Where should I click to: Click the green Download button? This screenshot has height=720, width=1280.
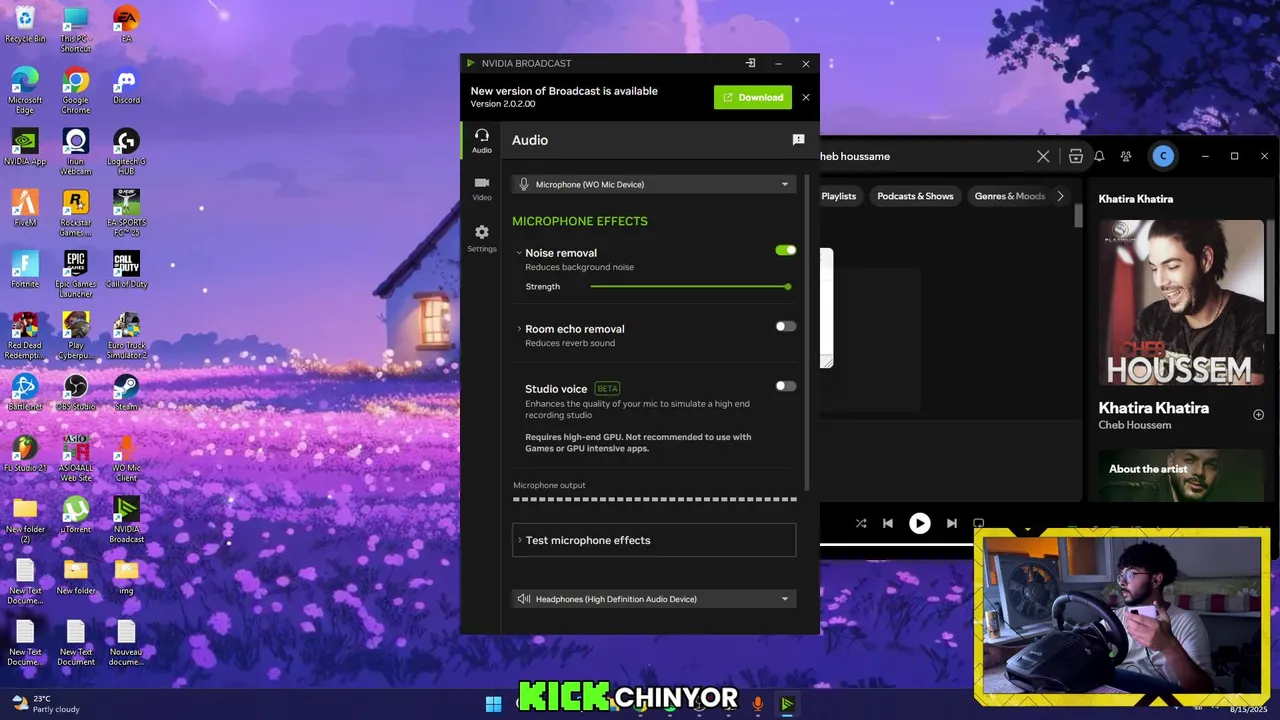tap(753, 97)
